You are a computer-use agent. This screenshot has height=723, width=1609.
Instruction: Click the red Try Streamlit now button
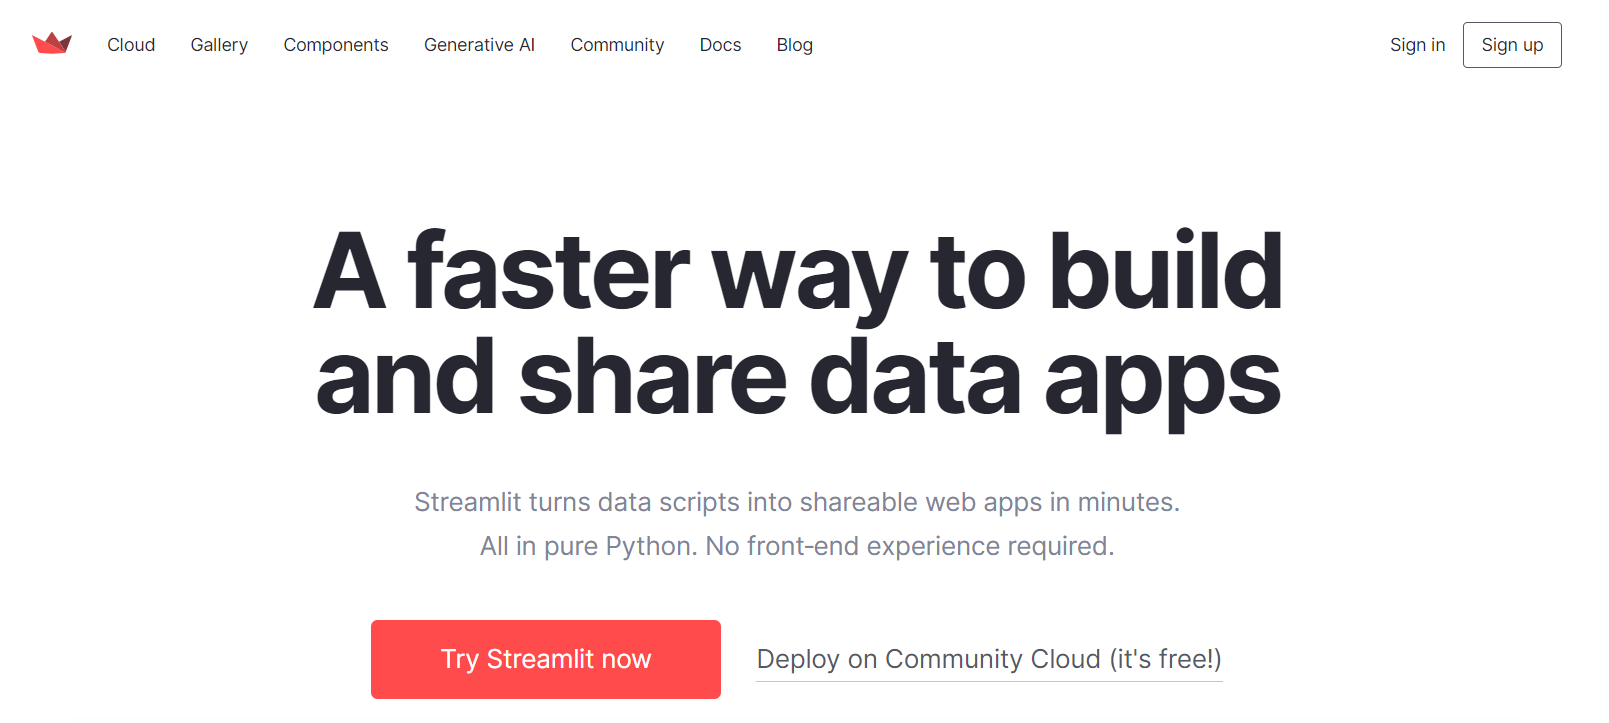[x=546, y=659]
